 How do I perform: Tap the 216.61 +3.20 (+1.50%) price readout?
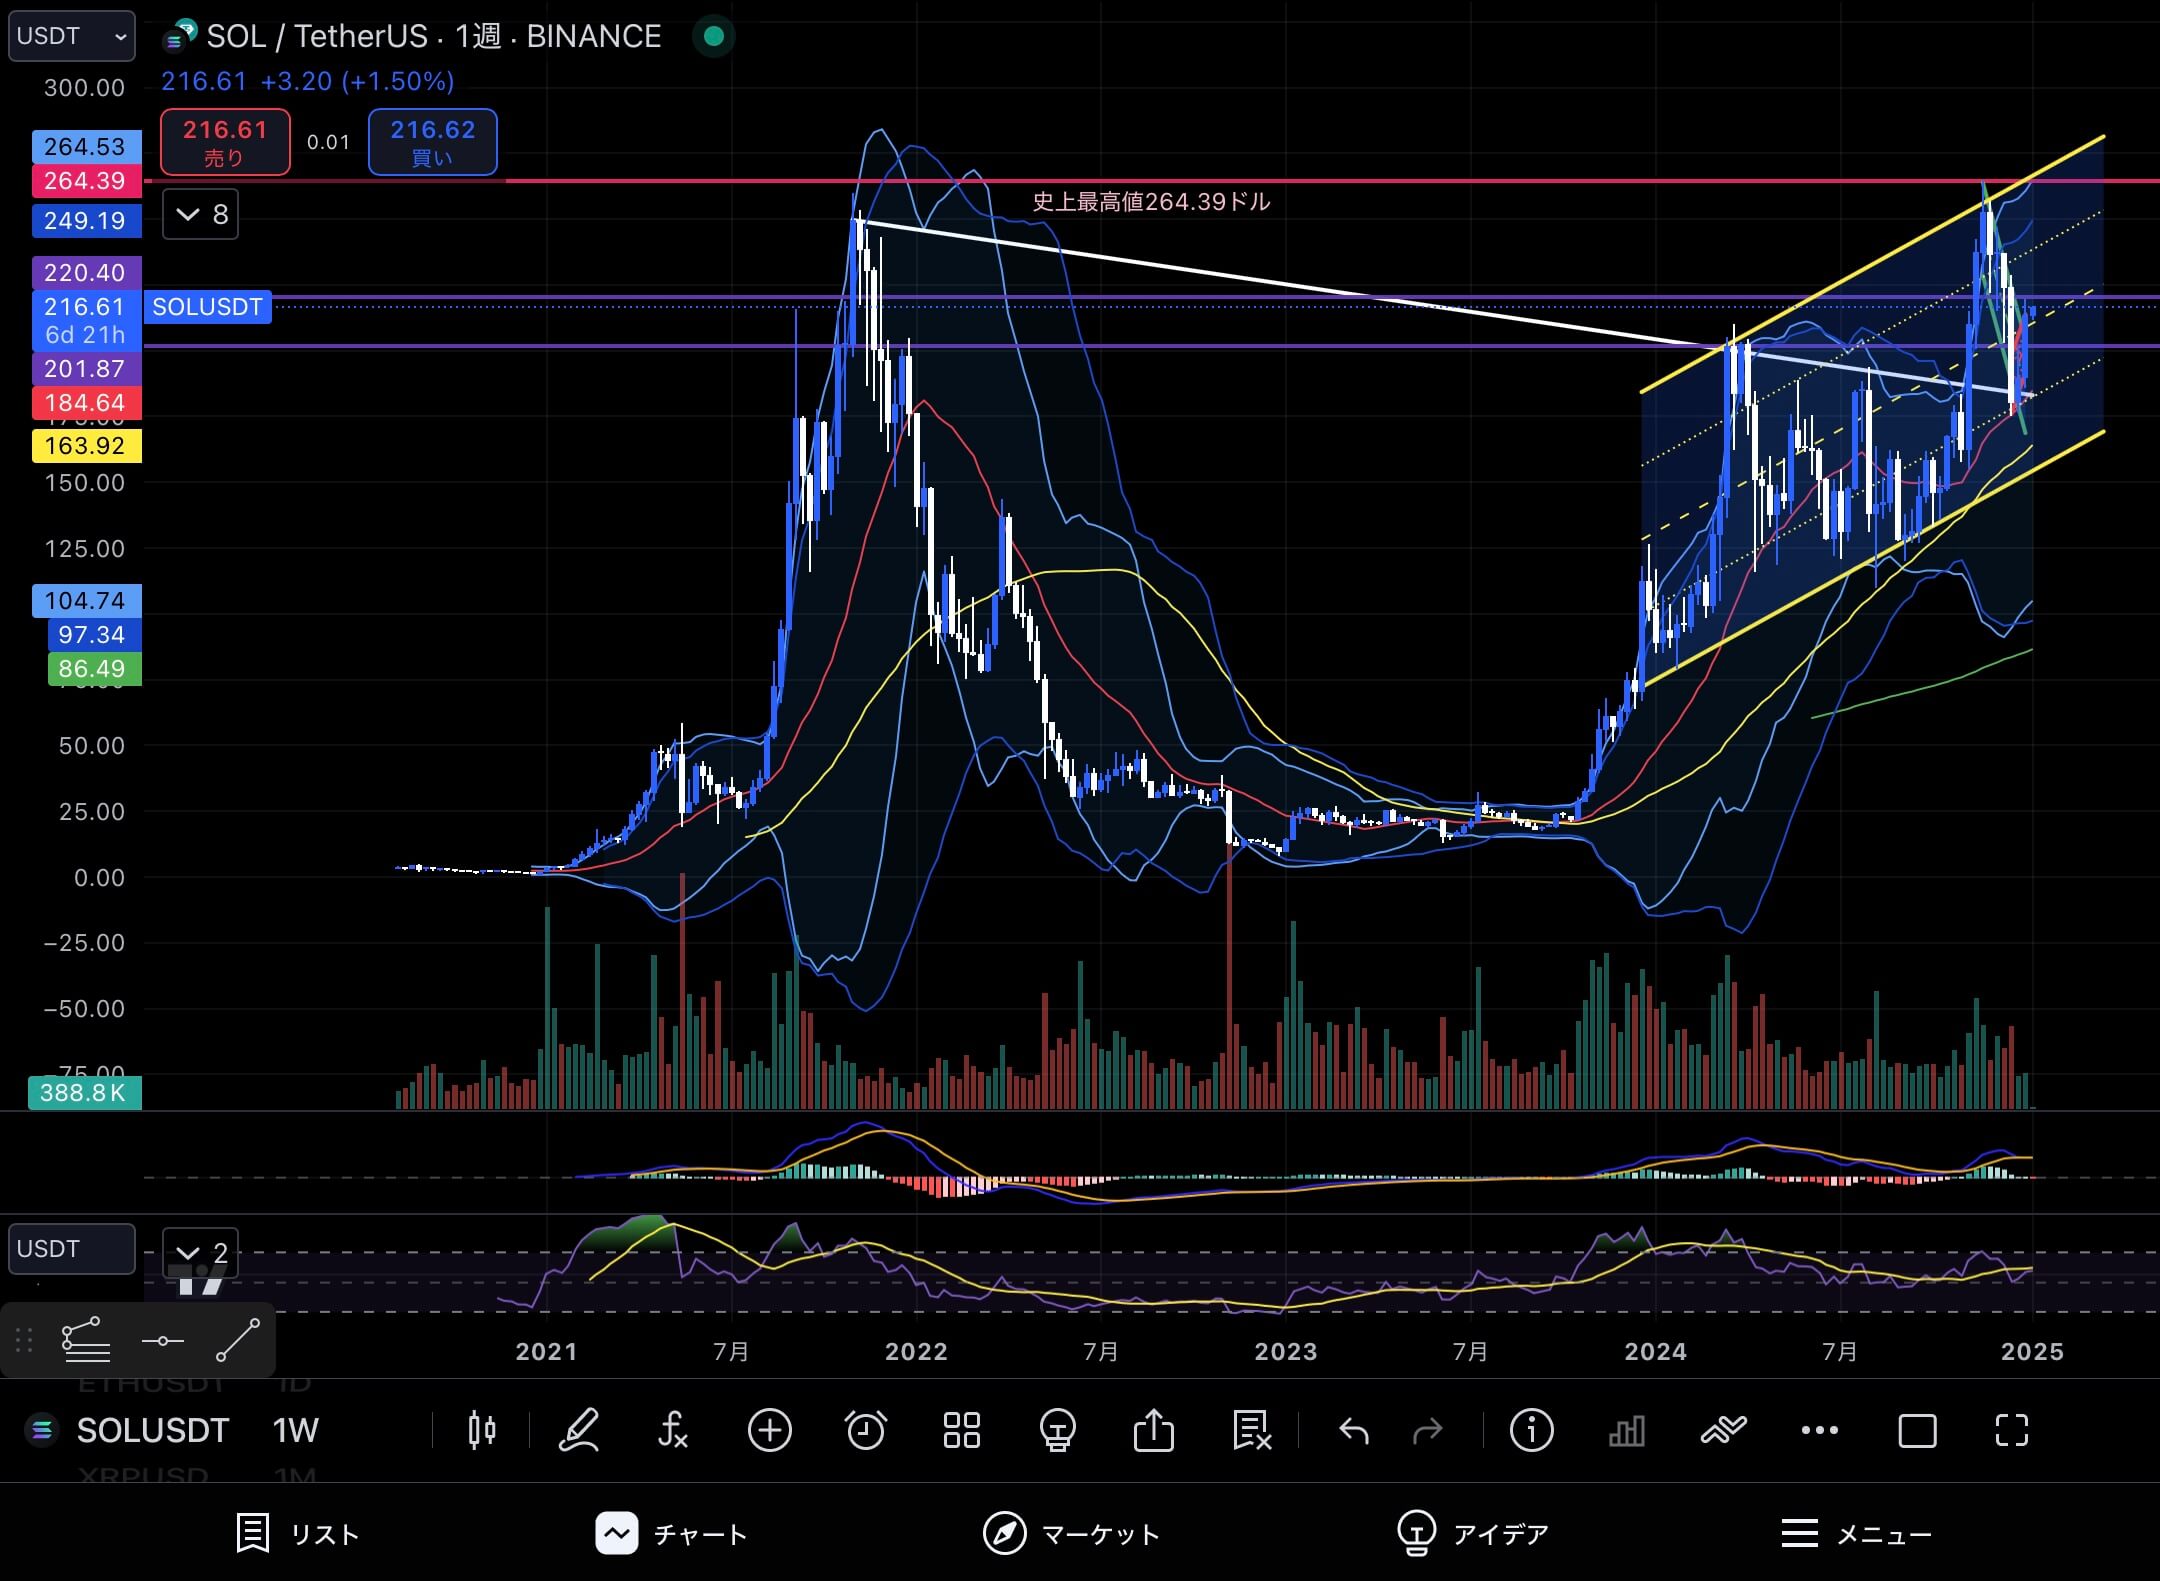308,81
